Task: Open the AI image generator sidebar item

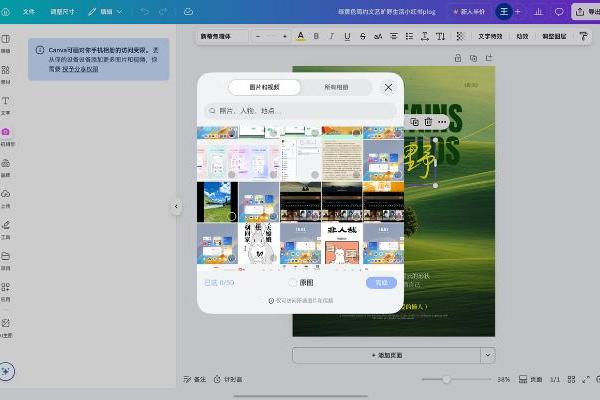Action: (5, 328)
